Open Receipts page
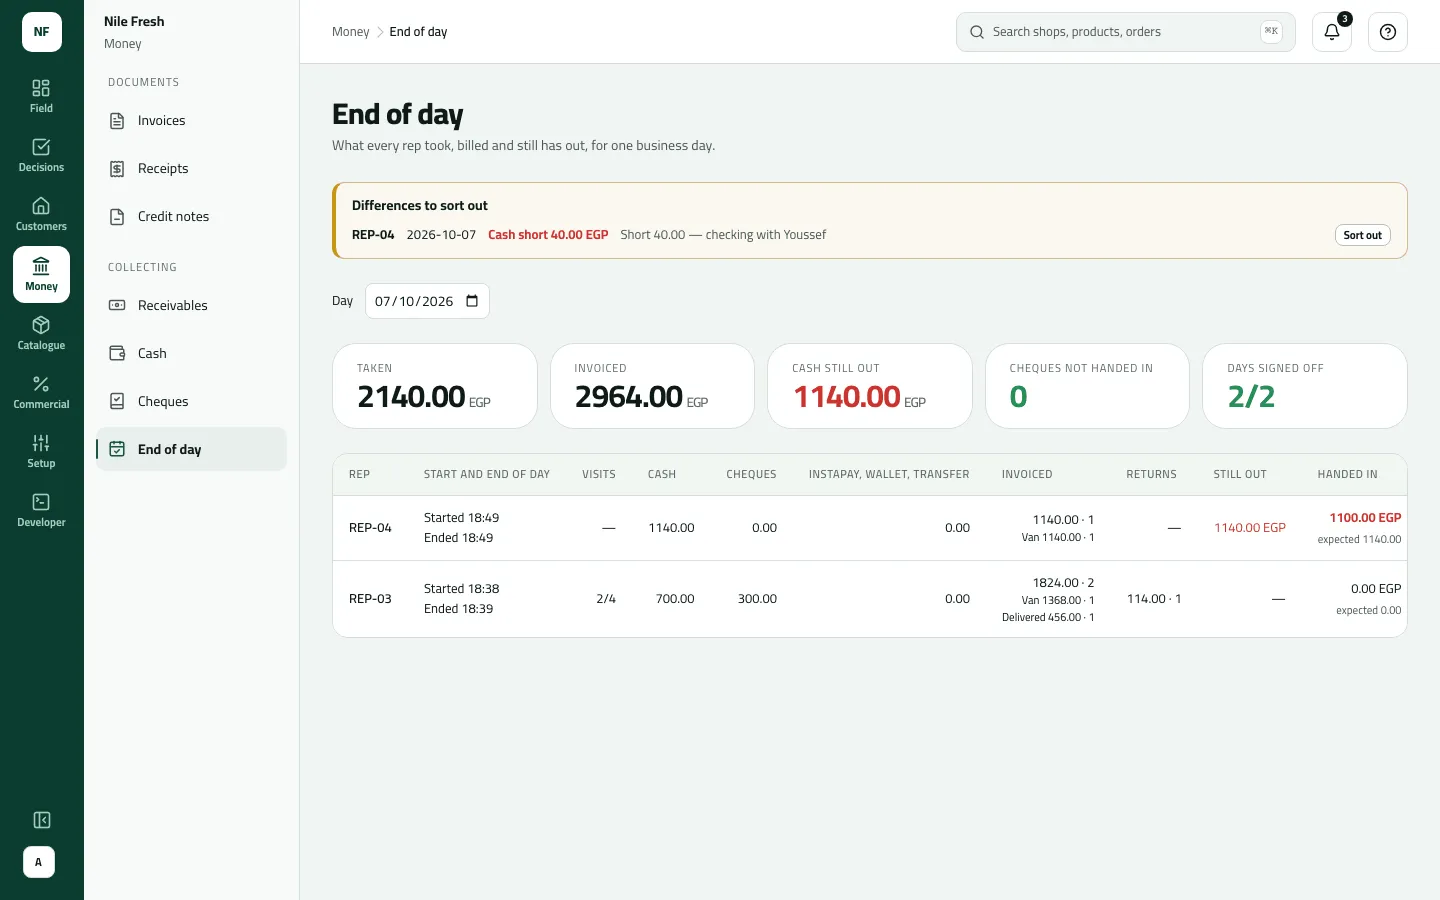Viewport: 1440px width, 900px height. coord(191,169)
